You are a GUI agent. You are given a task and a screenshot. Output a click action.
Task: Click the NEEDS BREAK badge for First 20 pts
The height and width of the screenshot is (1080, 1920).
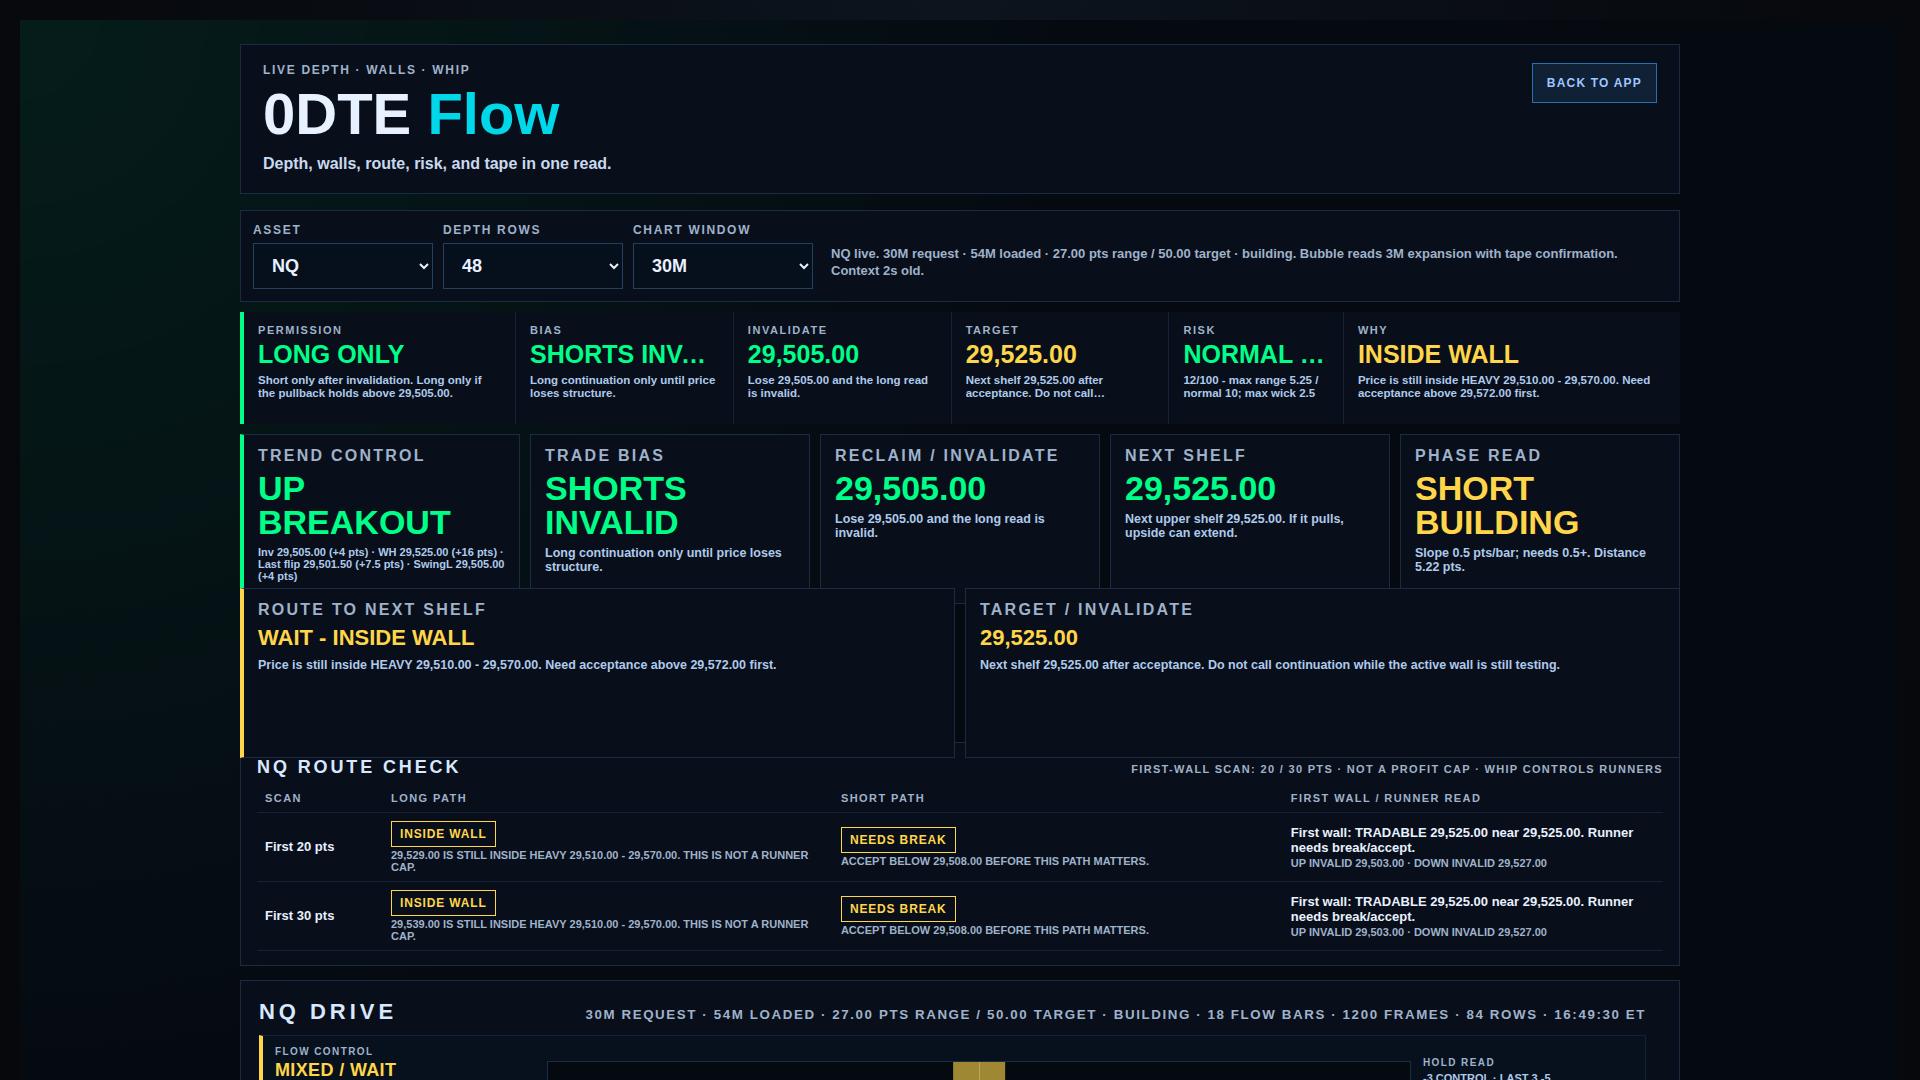898,840
